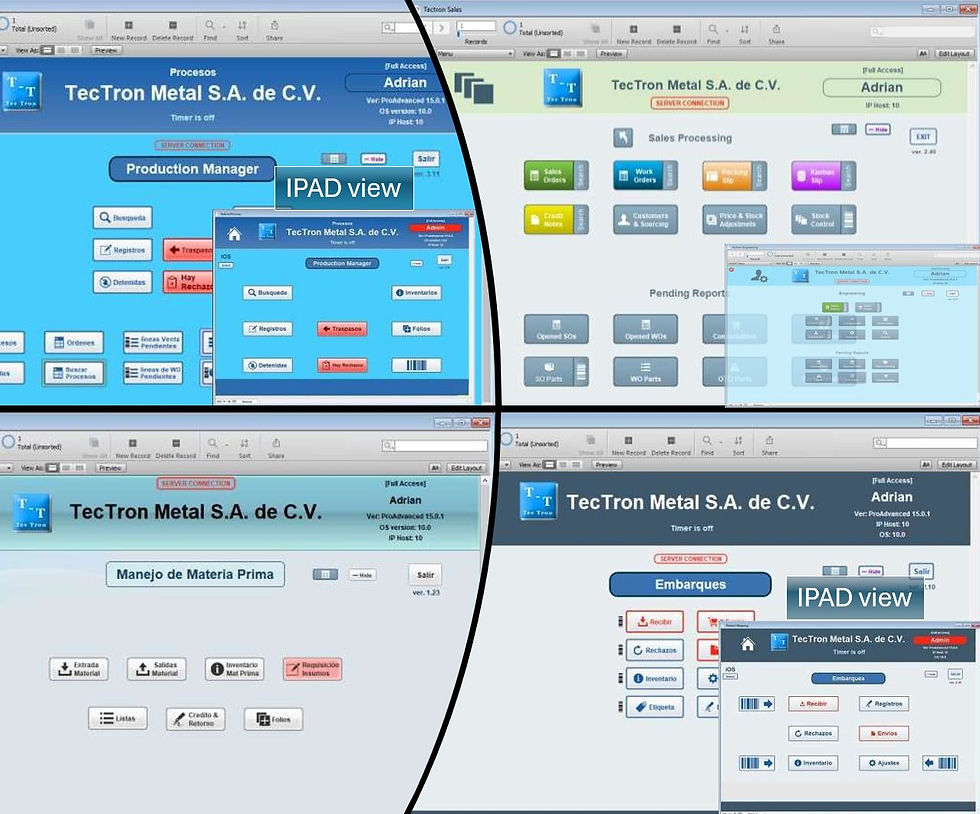Open Price & Stock Adjustments tile
This screenshot has height=814, width=980.
(734, 219)
